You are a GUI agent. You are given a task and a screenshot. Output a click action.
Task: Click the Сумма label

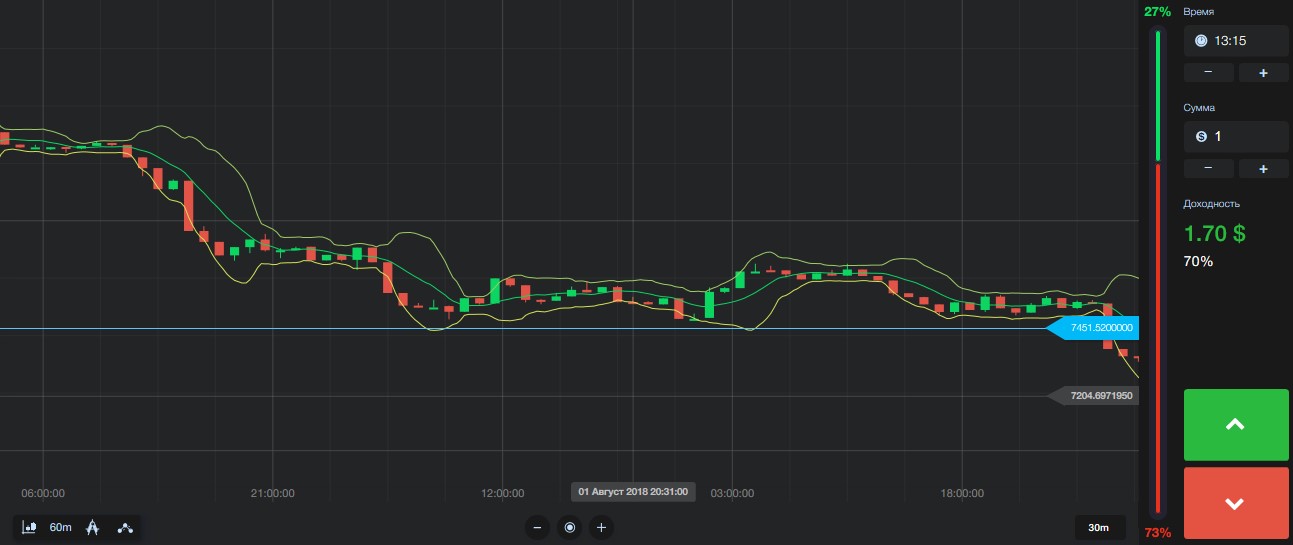pyautogui.click(x=1200, y=107)
